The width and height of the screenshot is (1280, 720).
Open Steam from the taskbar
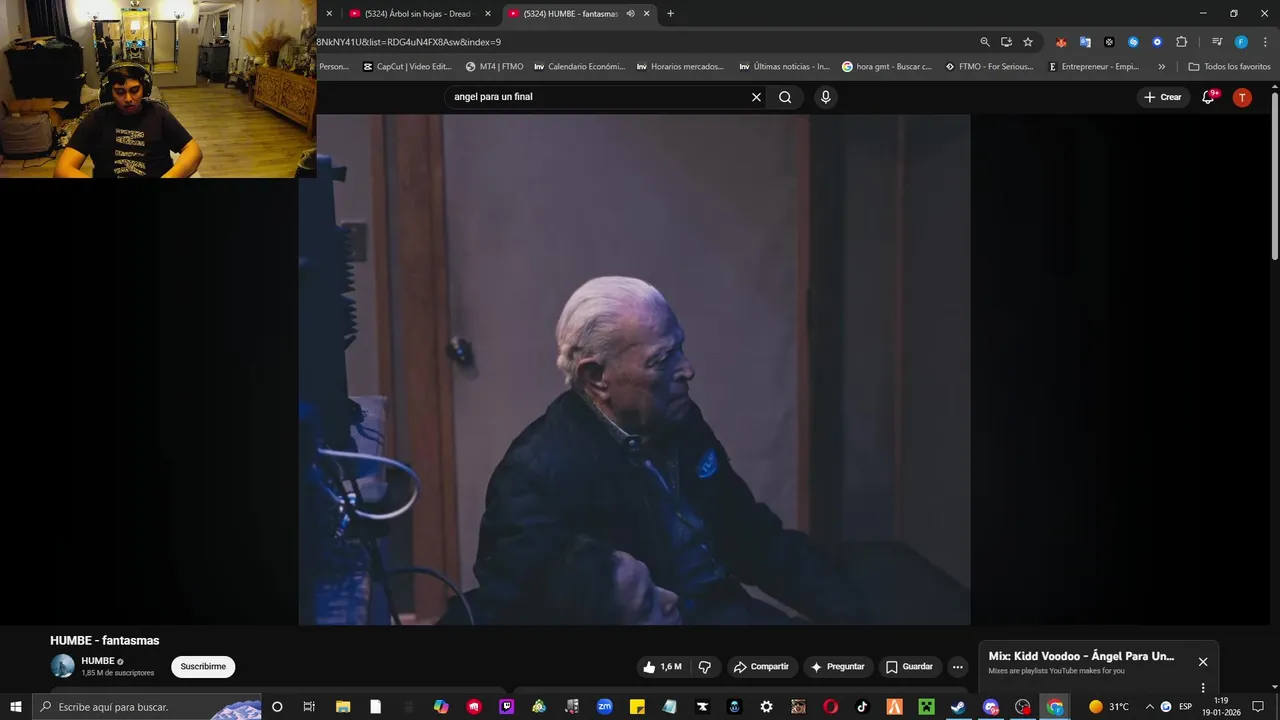coord(957,706)
